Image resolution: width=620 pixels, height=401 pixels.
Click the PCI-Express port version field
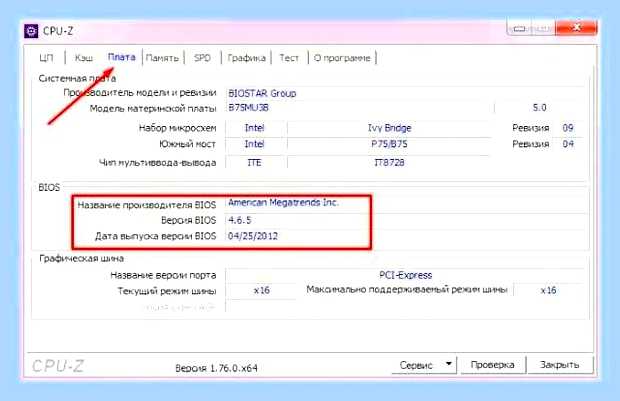[x=405, y=275]
